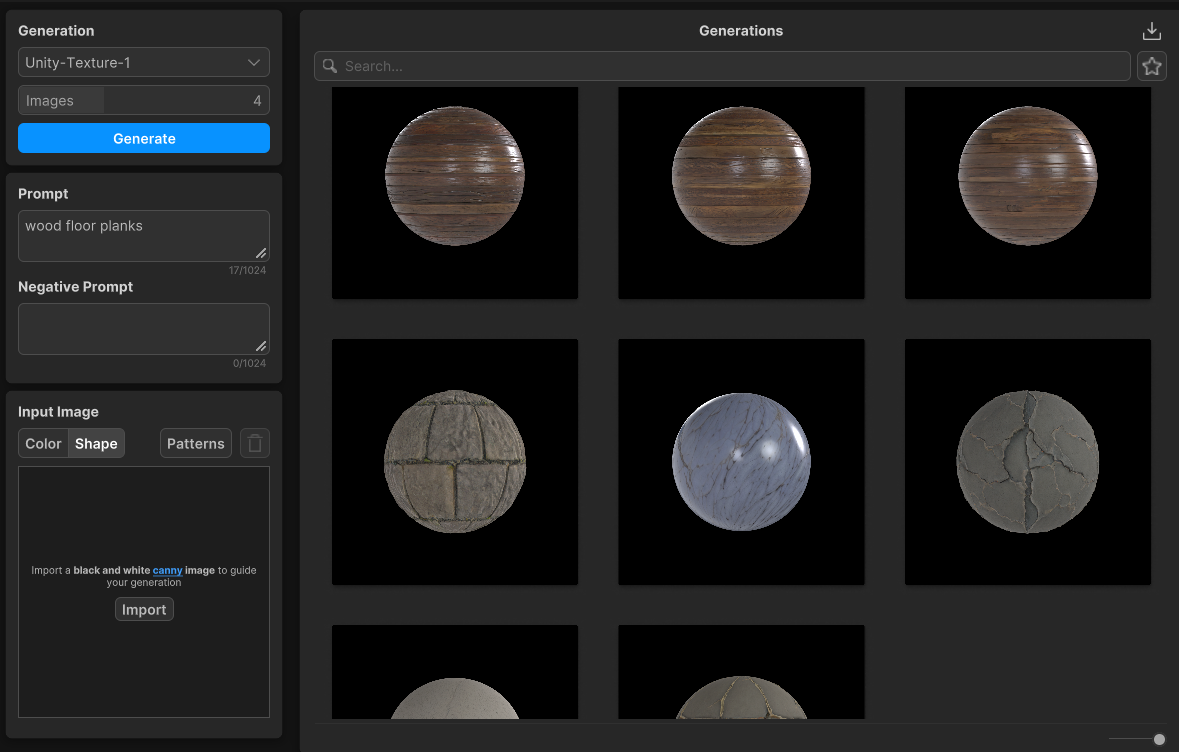
Task: Select the blue marble sphere thumbnail
Action: 741,462
